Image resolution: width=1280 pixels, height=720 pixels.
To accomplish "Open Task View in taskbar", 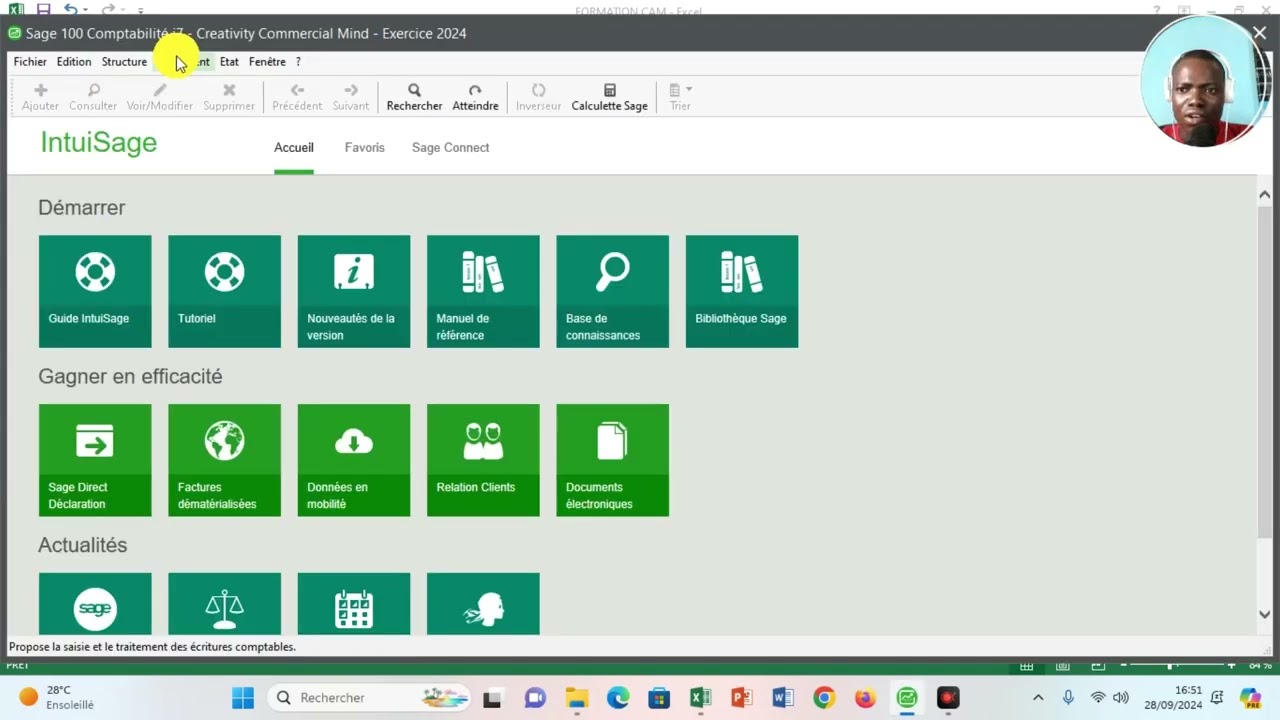I will pos(492,698).
